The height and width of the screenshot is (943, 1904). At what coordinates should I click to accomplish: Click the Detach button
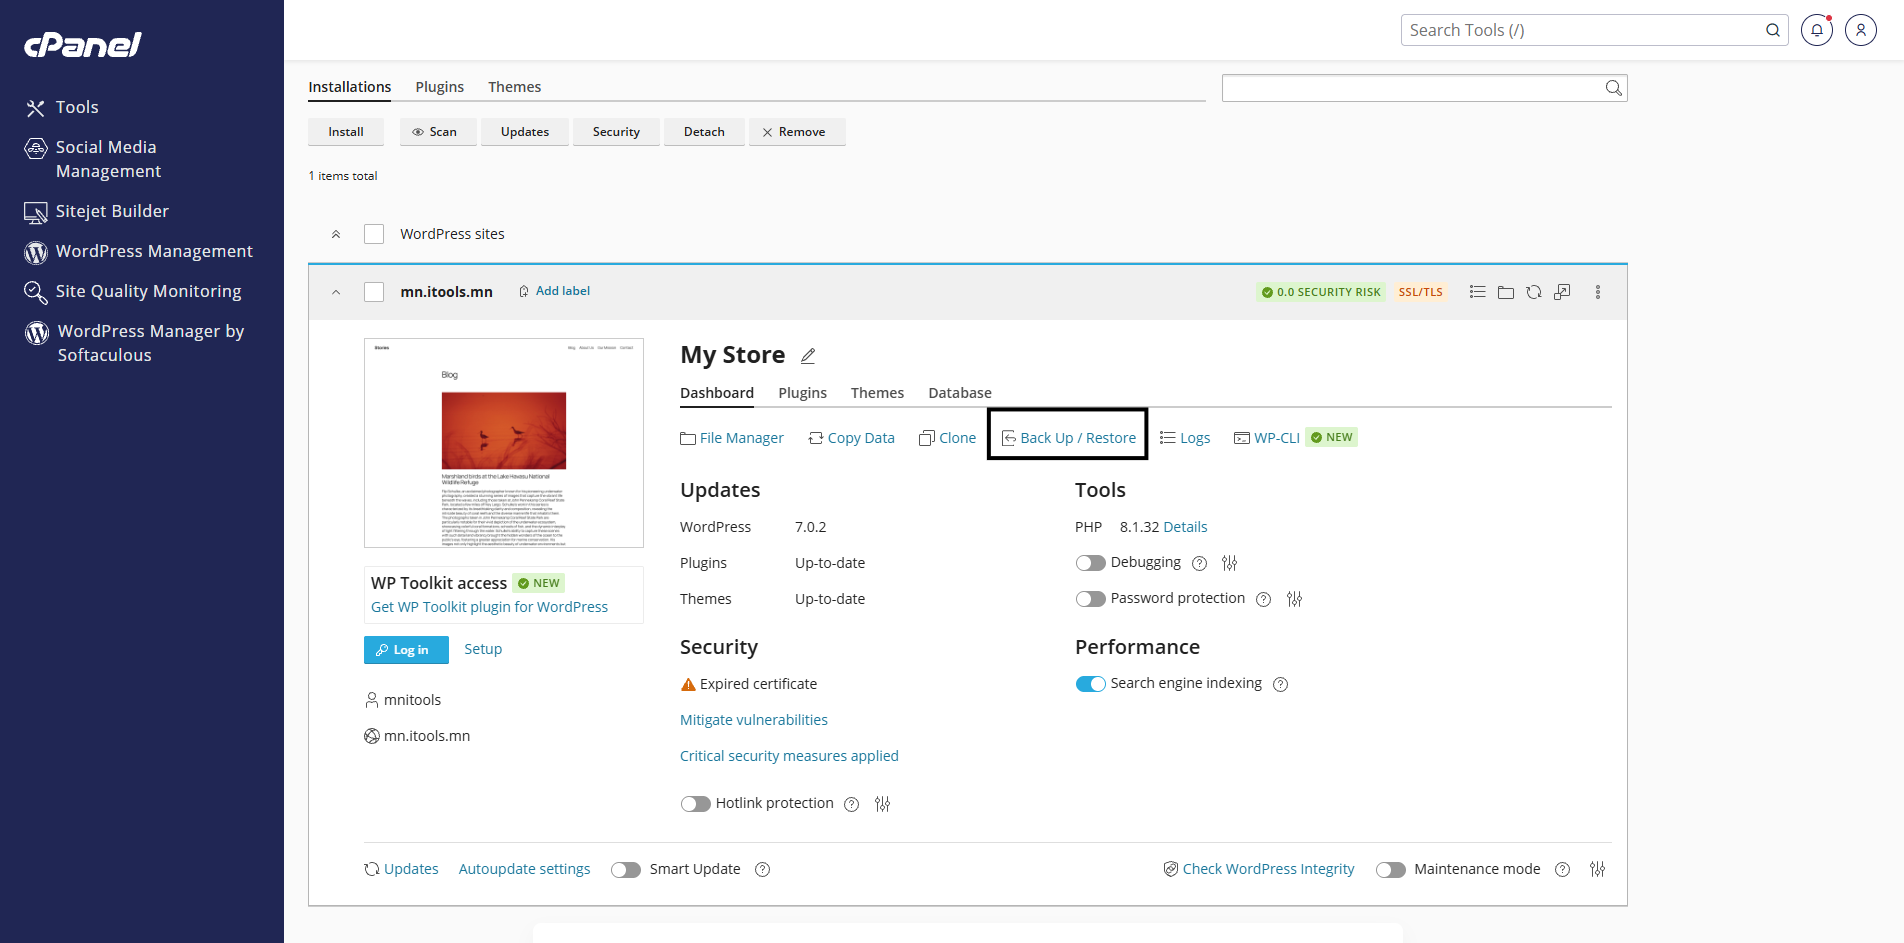click(704, 132)
